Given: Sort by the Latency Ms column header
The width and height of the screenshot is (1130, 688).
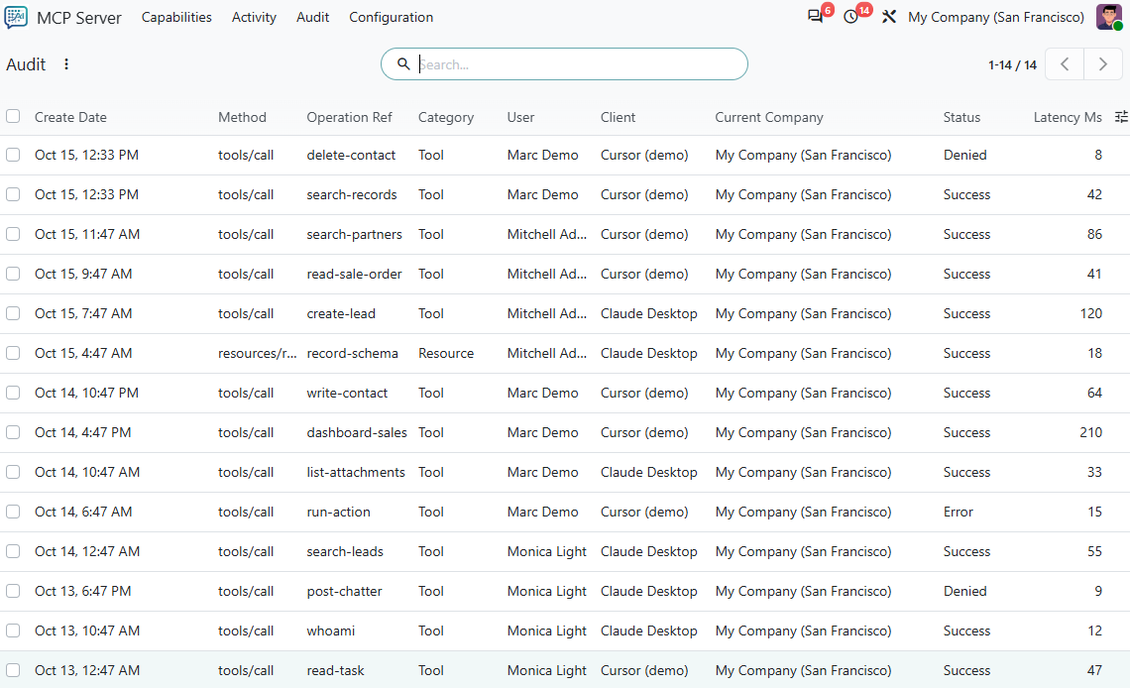Looking at the screenshot, I should coord(1067,117).
